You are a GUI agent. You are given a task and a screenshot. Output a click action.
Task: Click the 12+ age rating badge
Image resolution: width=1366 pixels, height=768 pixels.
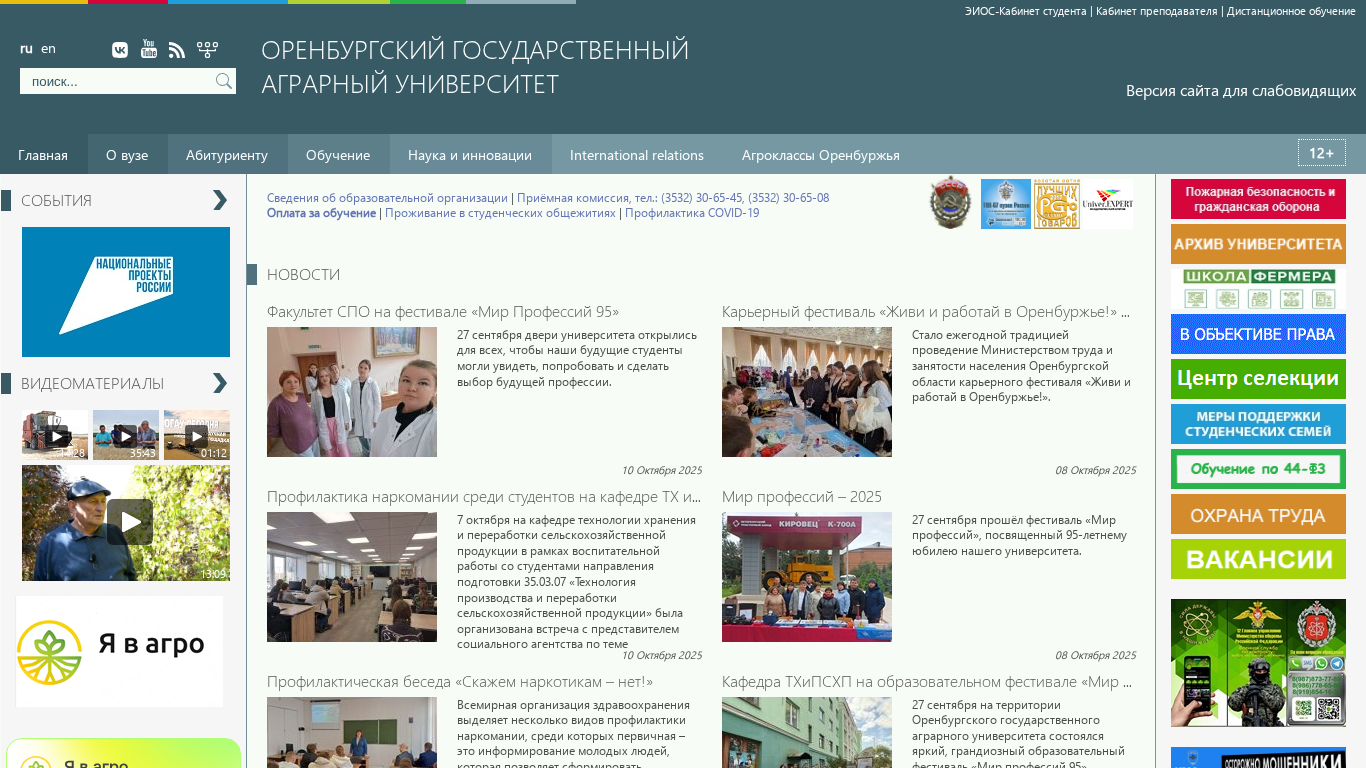point(1322,153)
